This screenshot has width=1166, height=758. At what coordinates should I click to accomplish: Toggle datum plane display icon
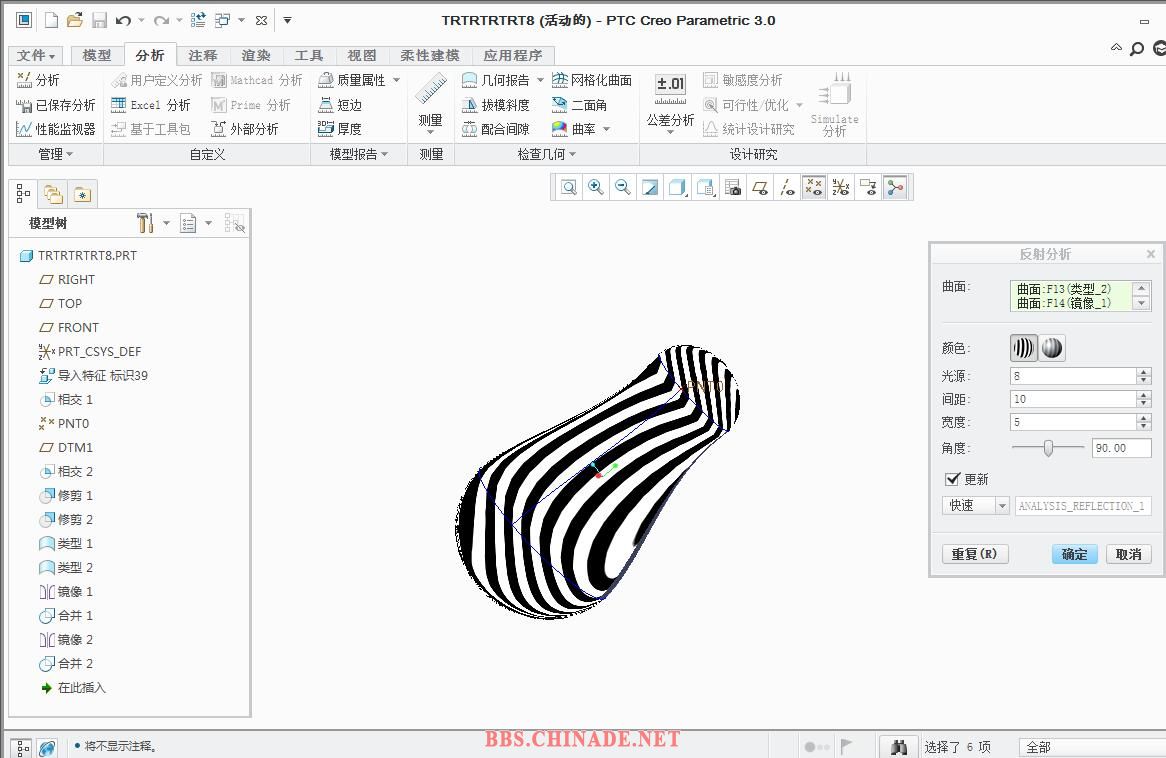click(760, 187)
